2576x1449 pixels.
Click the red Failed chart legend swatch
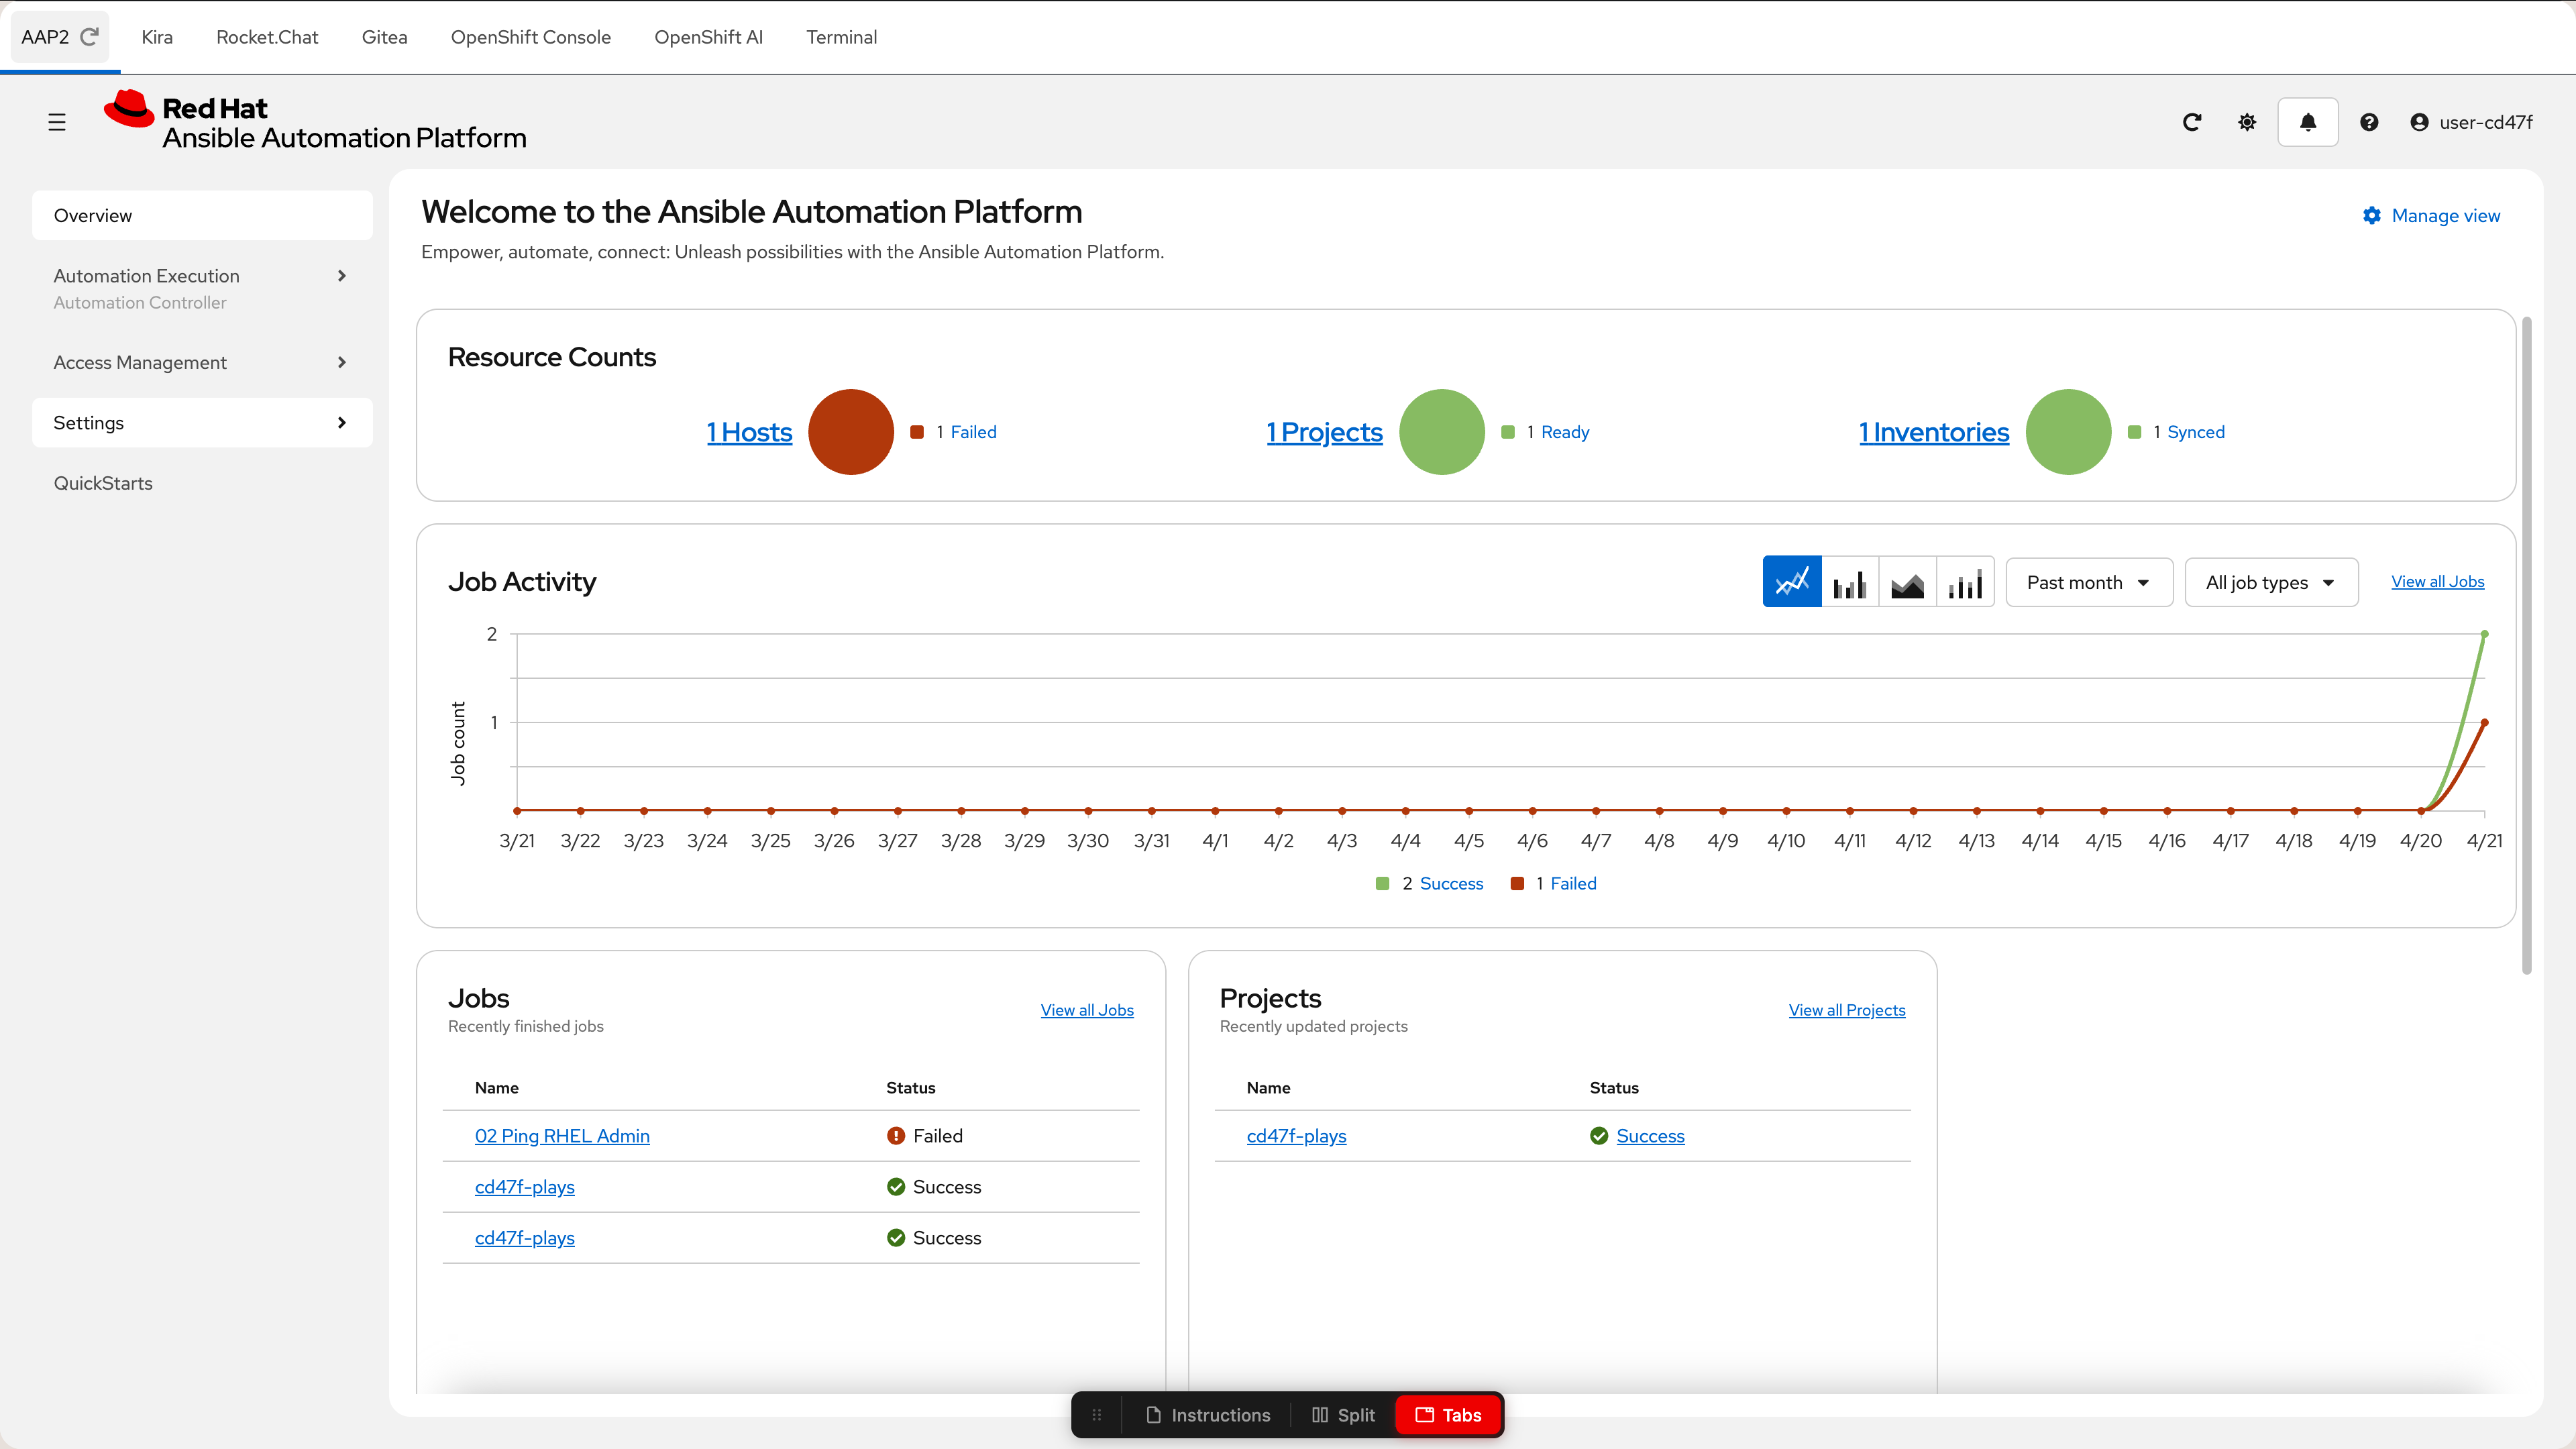click(x=1517, y=884)
